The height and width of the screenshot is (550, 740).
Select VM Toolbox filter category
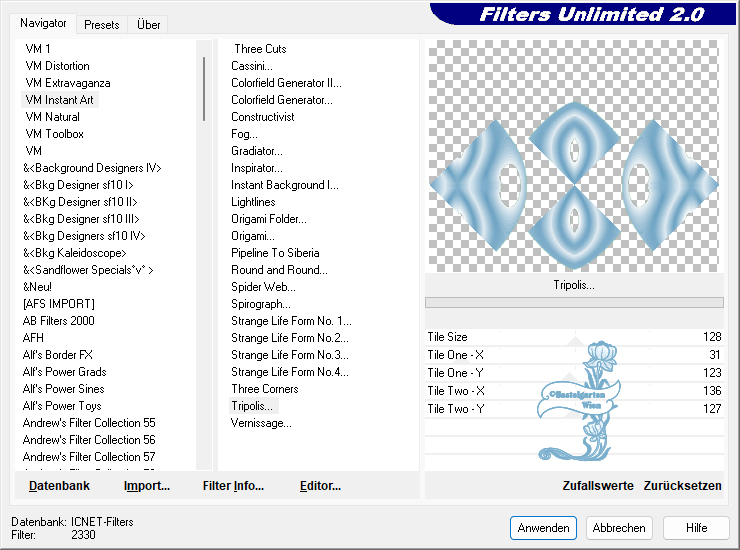[x=54, y=134]
